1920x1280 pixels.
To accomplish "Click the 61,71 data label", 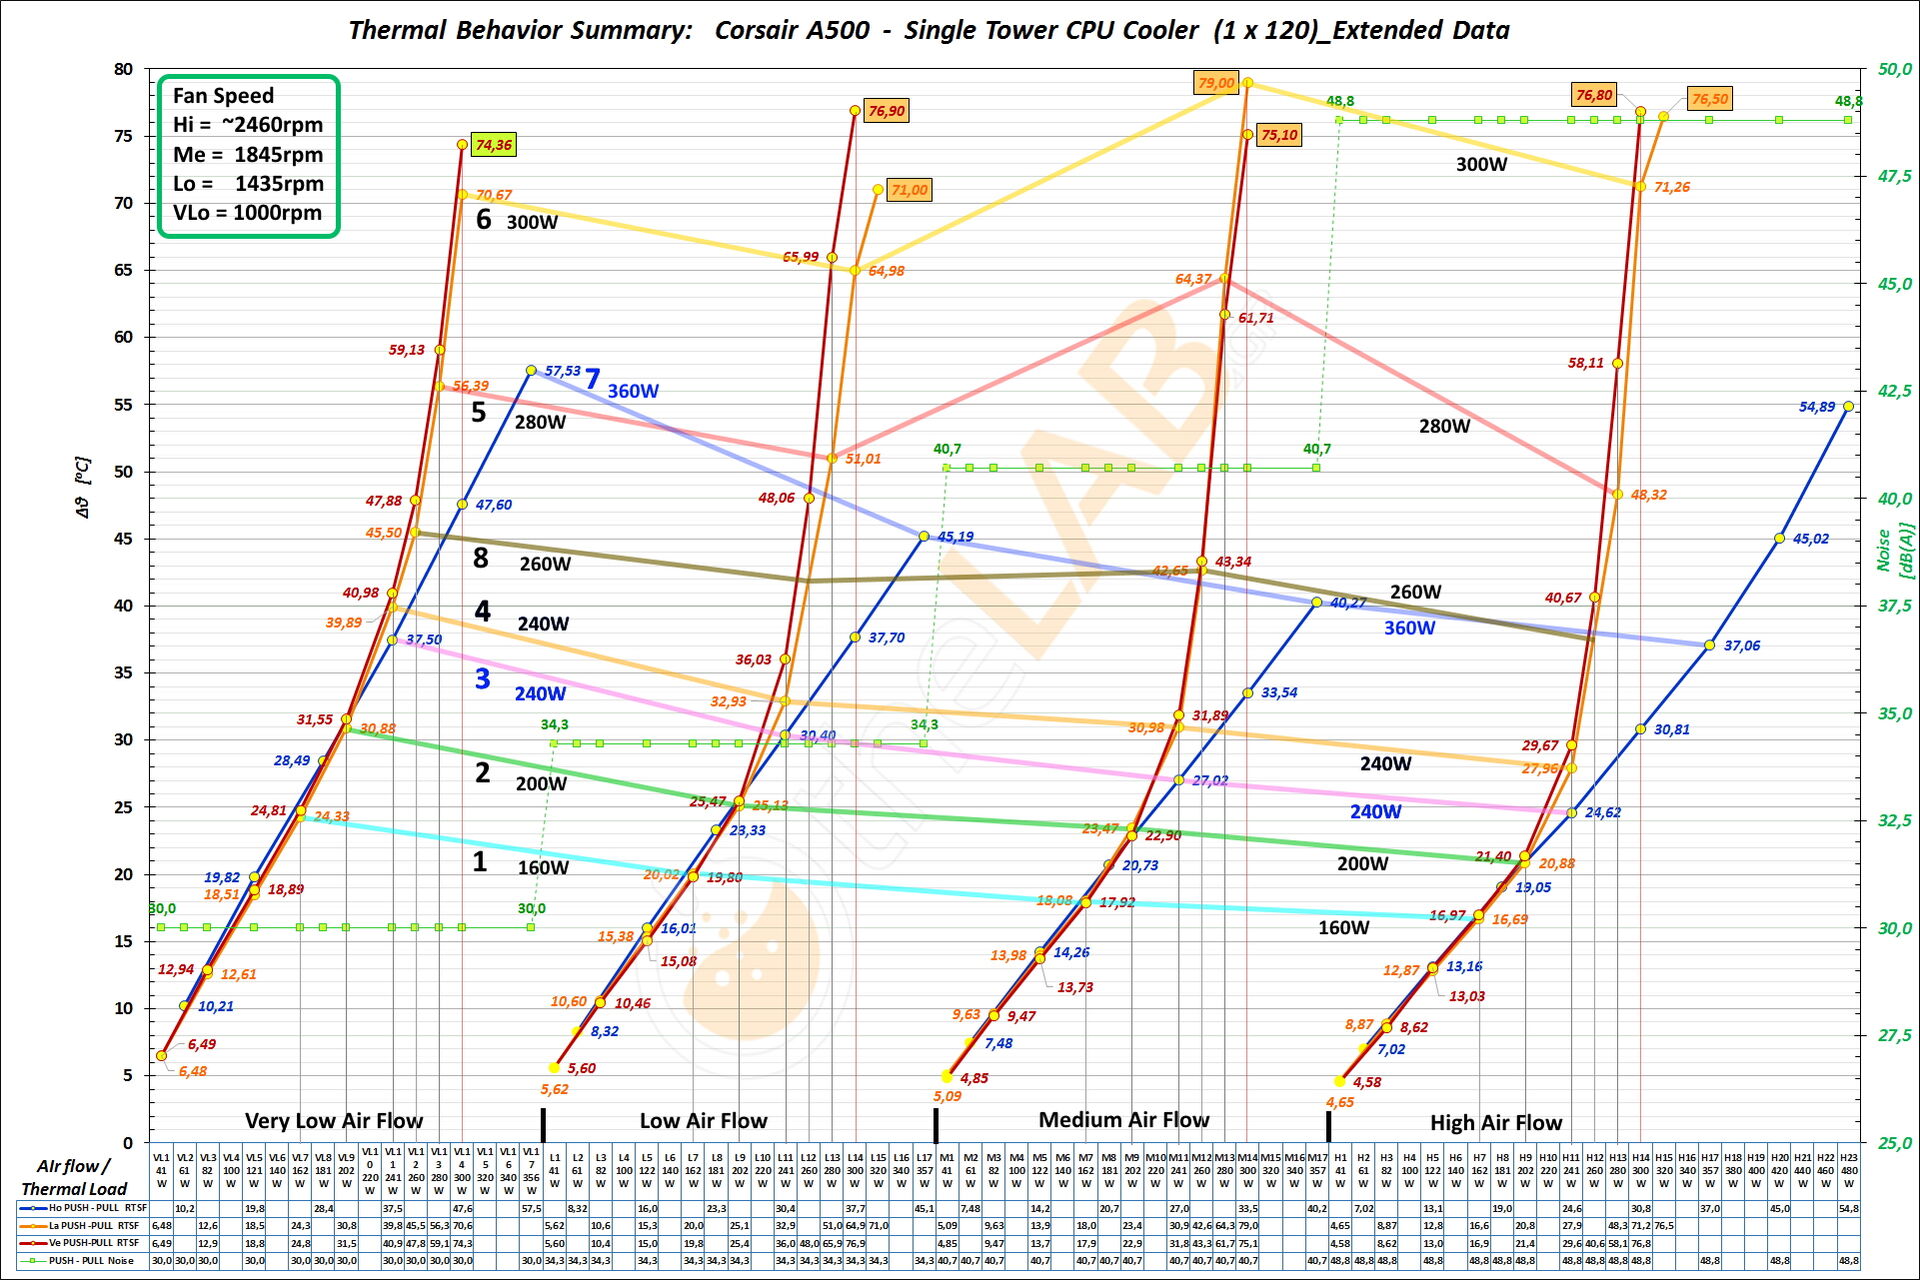I will 1256,318.
